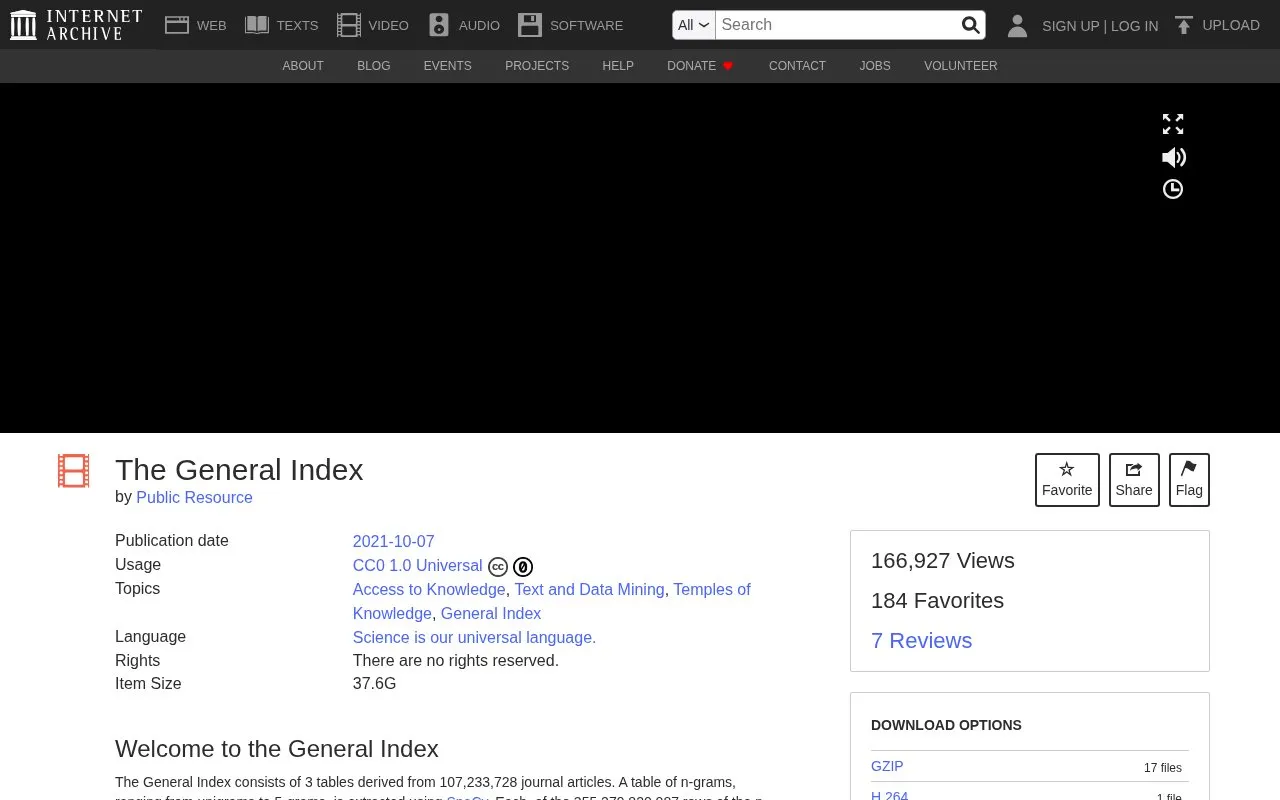
Task: Click There are no rights reserved text
Action: [x=455, y=661]
